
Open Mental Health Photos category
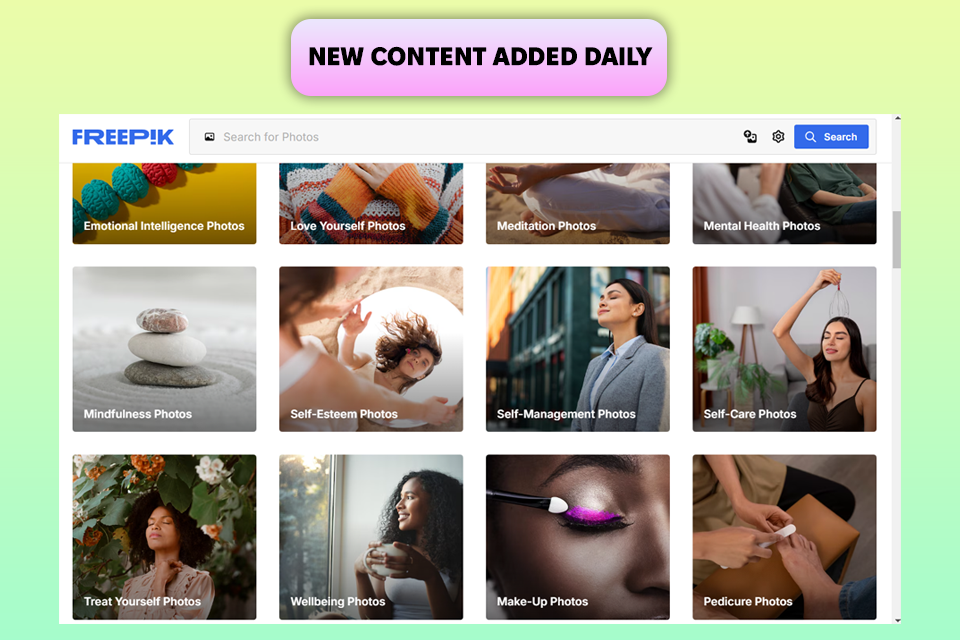784,203
